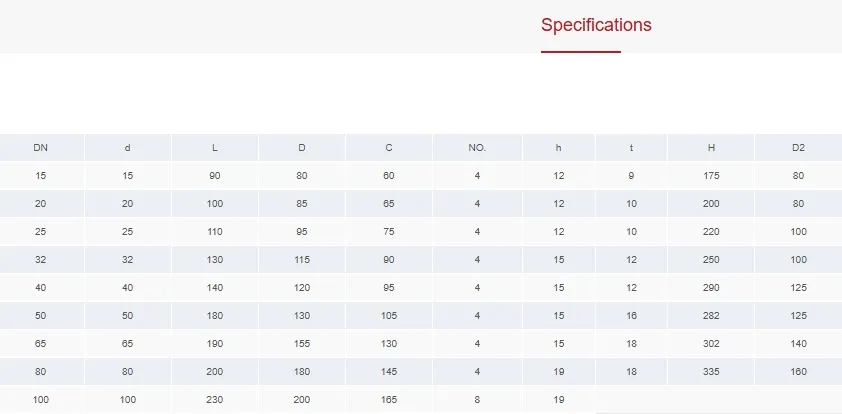Click the 9 cell in t column
Viewport: 842px width, 414px height.
[x=631, y=176]
